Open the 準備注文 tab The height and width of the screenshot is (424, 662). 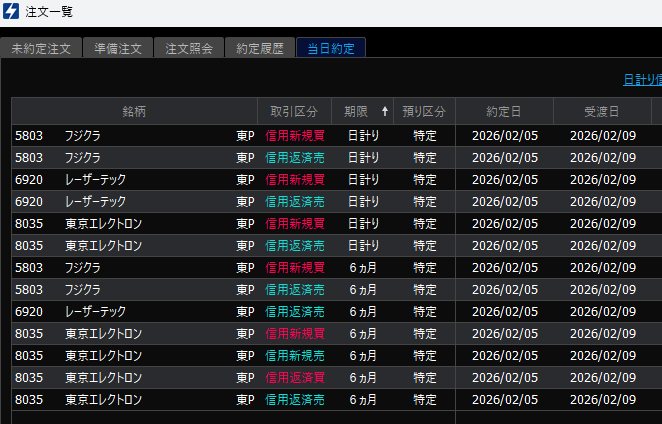118,48
